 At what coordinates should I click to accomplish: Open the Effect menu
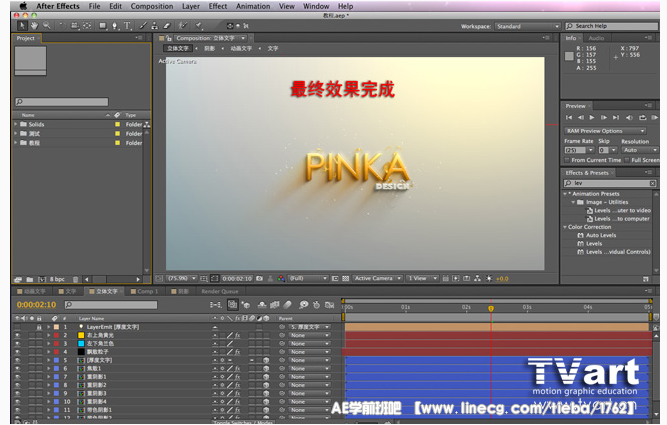[x=217, y=6]
